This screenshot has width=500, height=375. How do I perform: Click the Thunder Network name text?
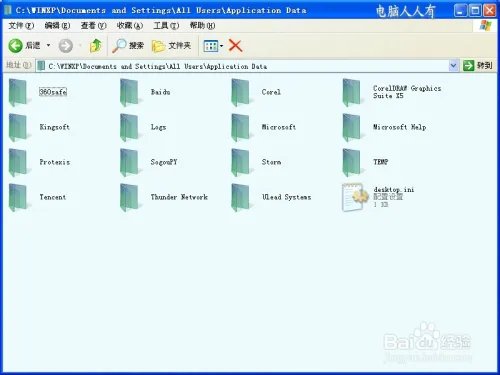tap(179, 197)
